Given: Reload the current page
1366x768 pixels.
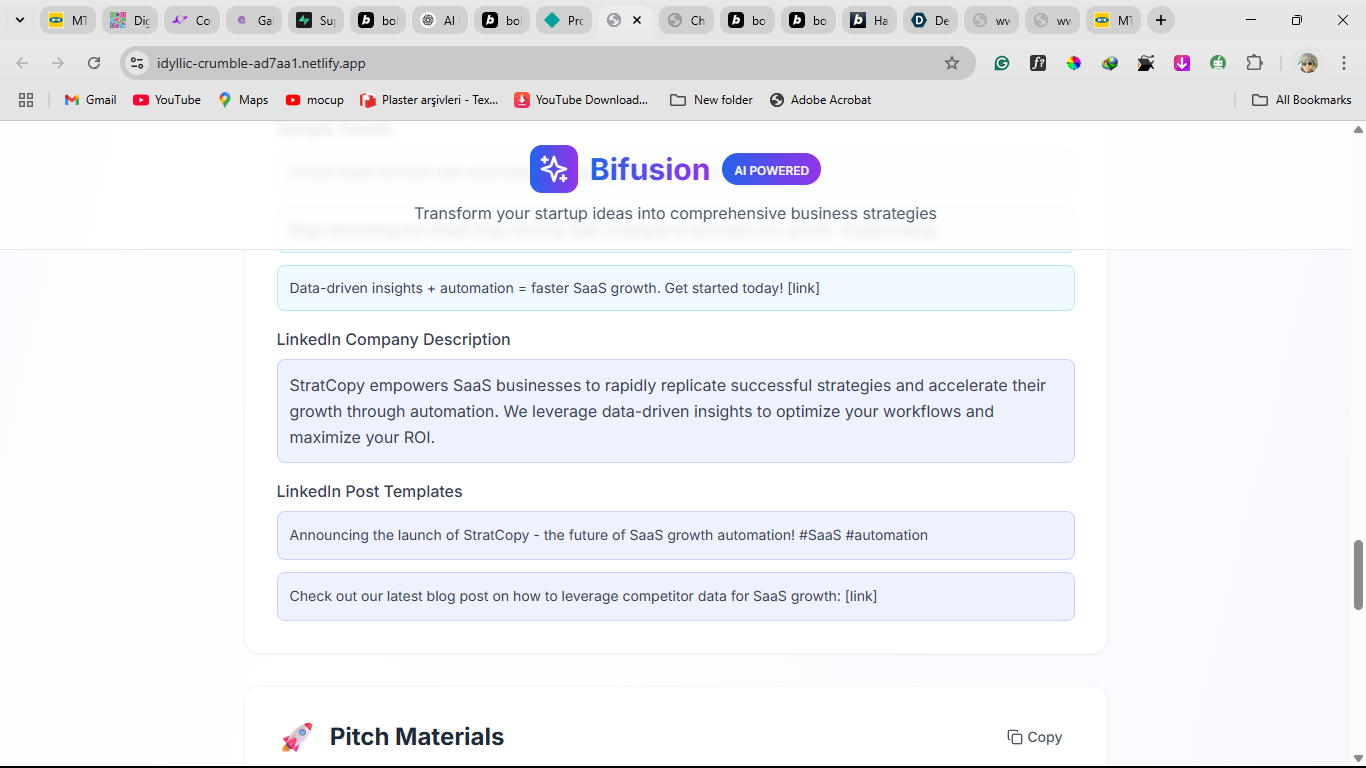Looking at the screenshot, I should pyautogui.click(x=94, y=63).
